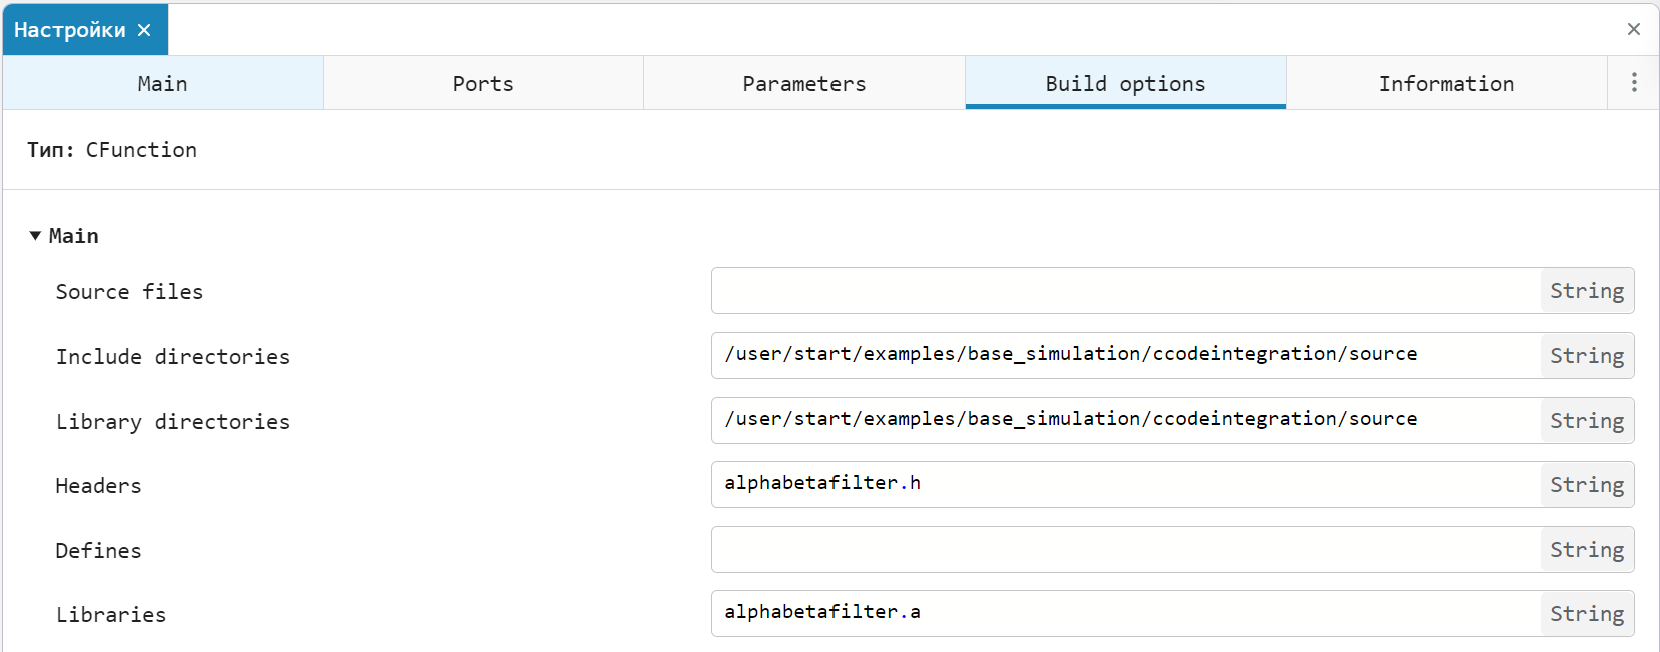Click the Headers field with alphabetafilter.h
Viewport: 1660px width, 652px height.
click(x=1125, y=484)
